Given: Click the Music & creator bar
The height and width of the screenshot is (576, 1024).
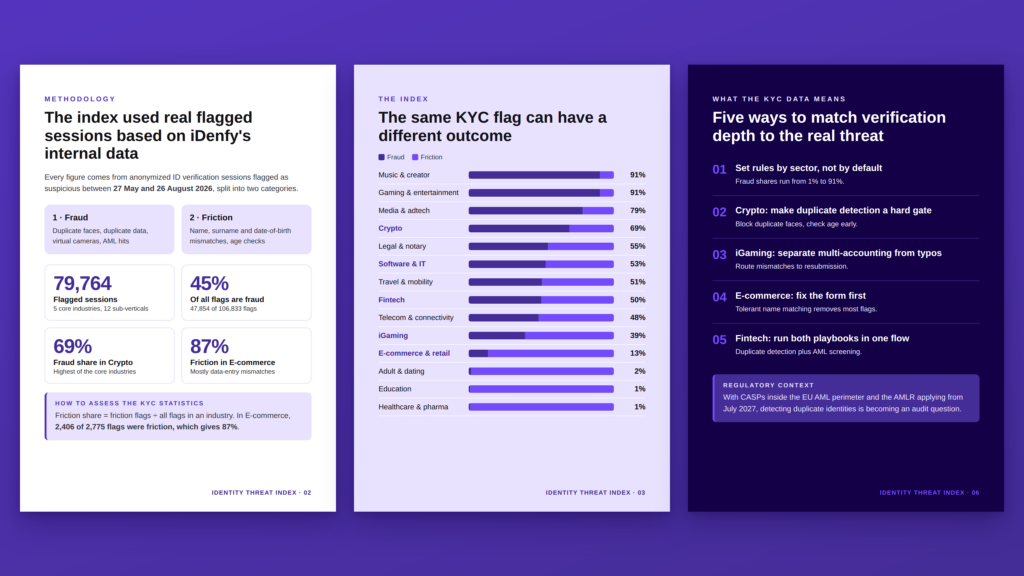Looking at the screenshot, I should point(541,175).
